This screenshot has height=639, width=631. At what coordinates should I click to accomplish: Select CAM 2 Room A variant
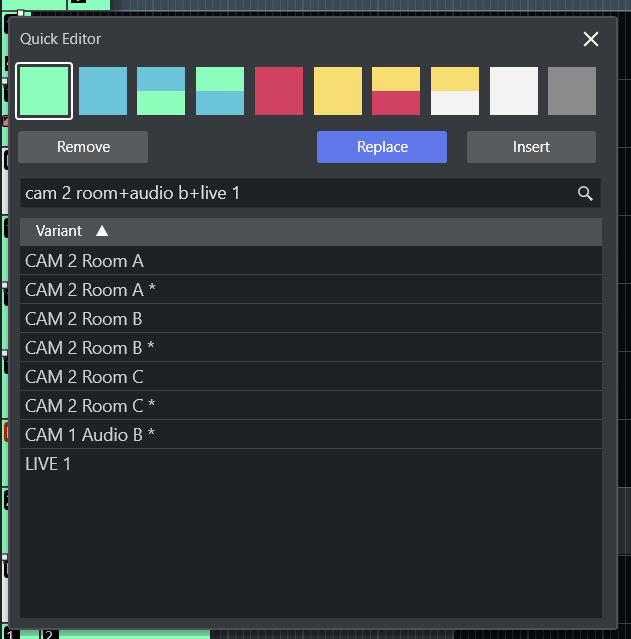pyautogui.click(x=85, y=261)
